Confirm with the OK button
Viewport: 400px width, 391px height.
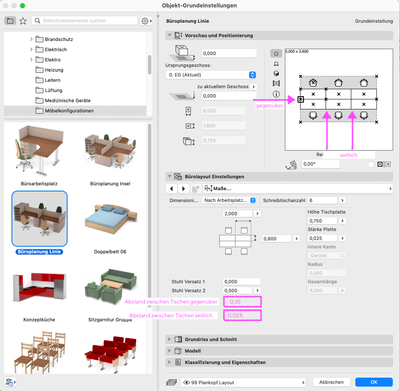tap(374, 382)
